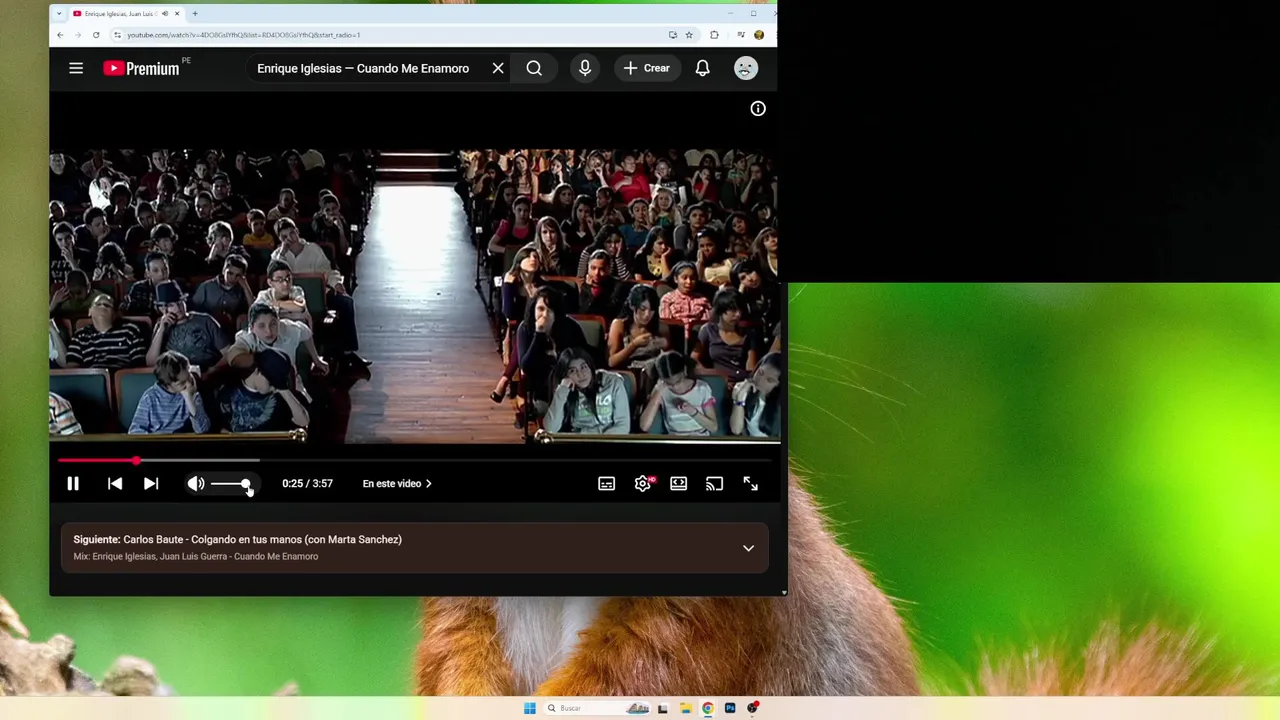1280x720 pixels.
Task: Open a new browser tab
Action: pyautogui.click(x=195, y=14)
